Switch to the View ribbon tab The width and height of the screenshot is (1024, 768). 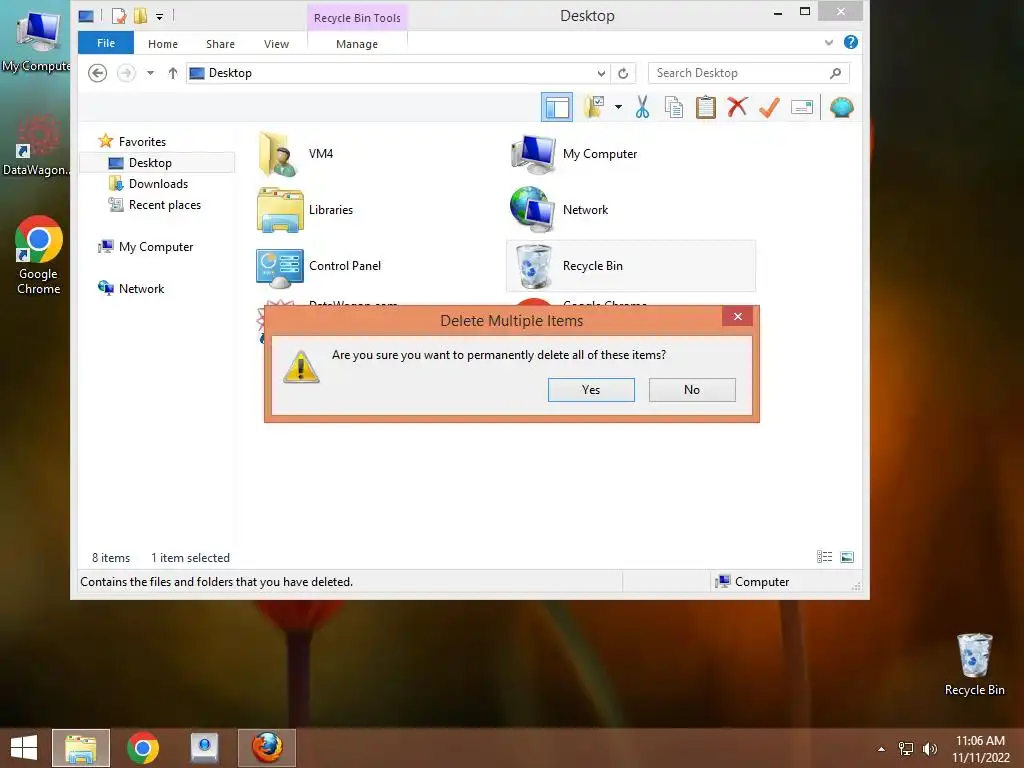tap(276, 44)
